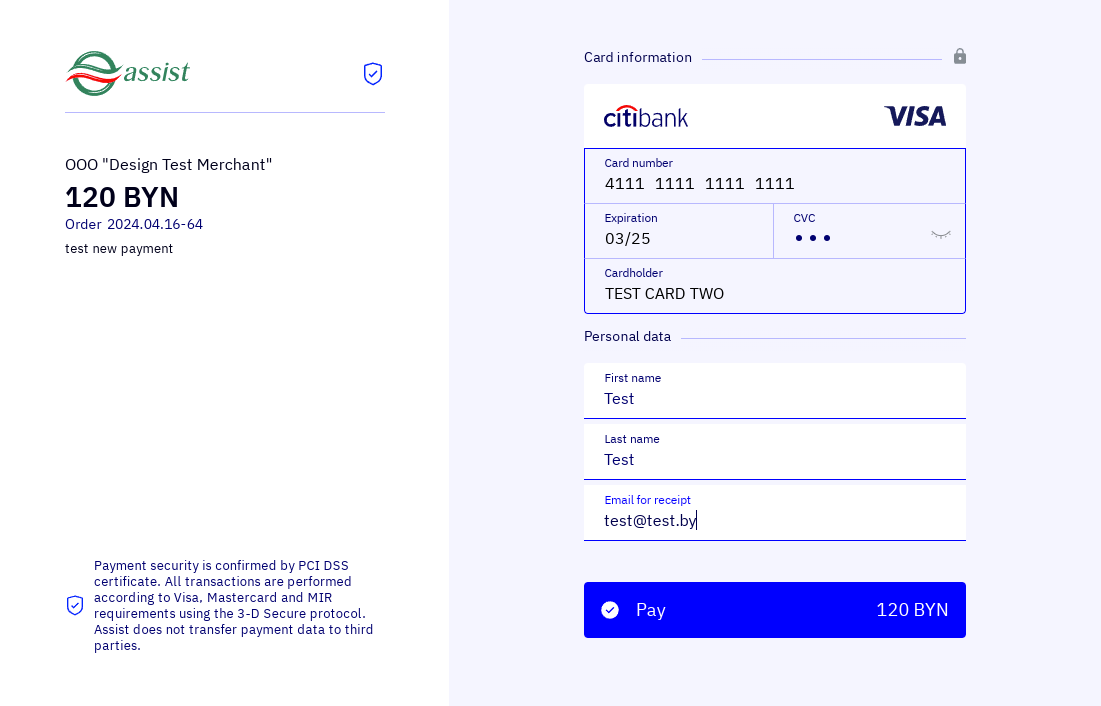The height and width of the screenshot is (706, 1101).
Task: Click the shield checkmark icon beside the logo
Action: click(373, 73)
